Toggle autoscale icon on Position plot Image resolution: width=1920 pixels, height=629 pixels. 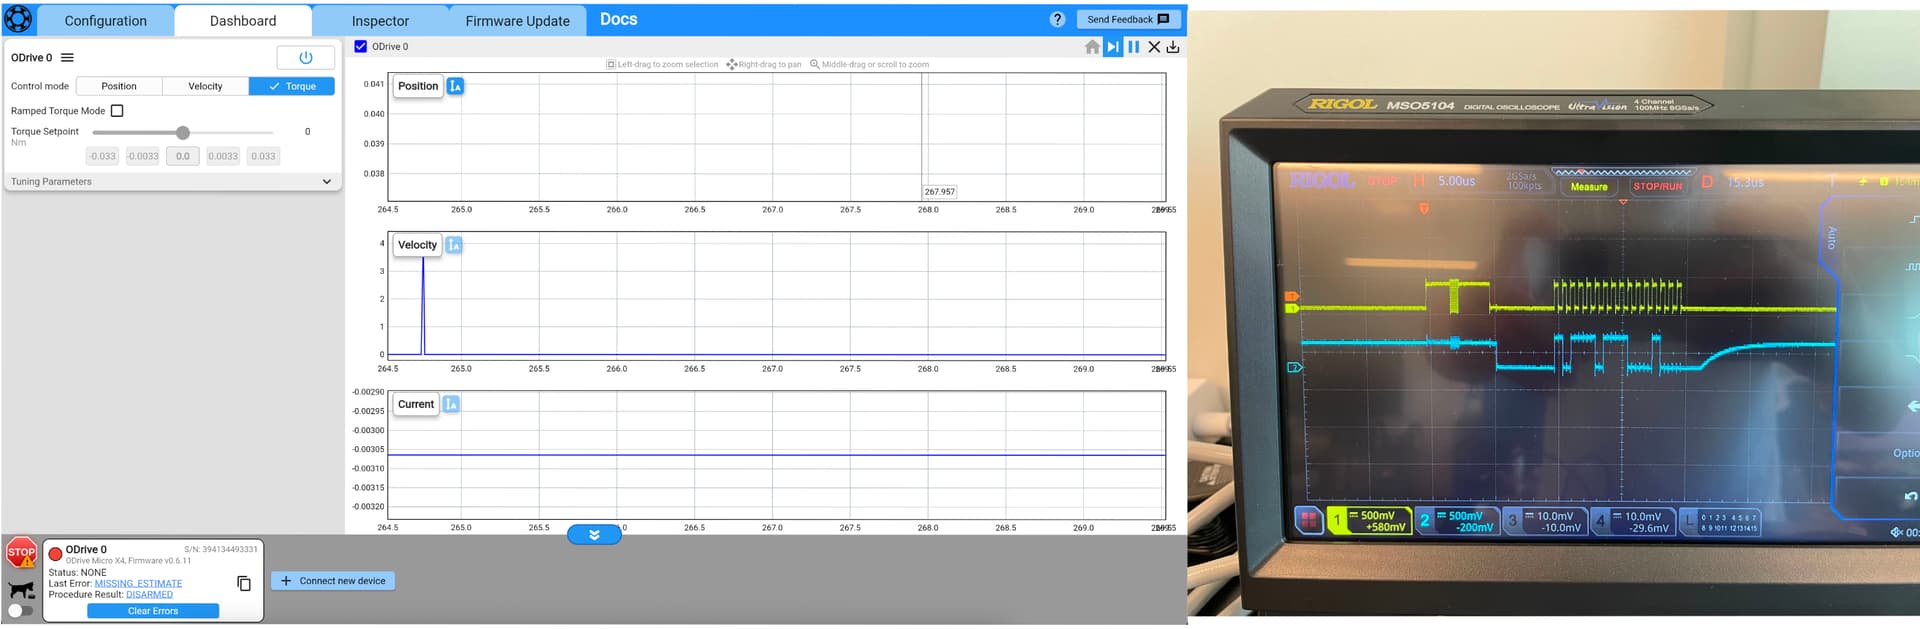(x=455, y=86)
